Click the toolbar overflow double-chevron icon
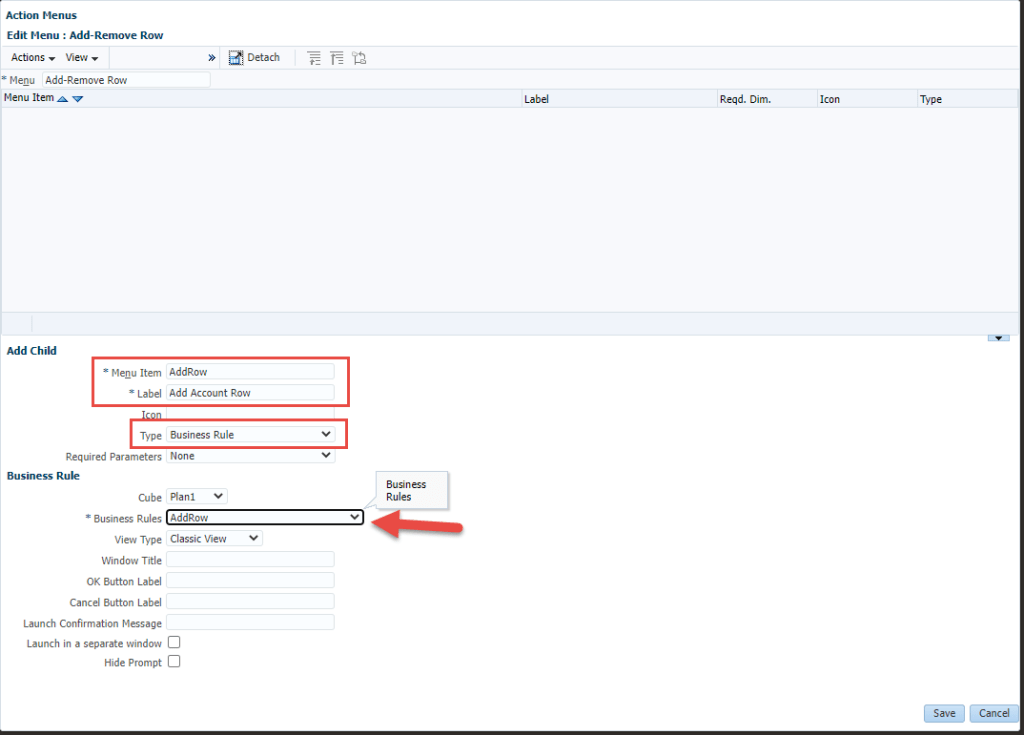The height and width of the screenshot is (735, 1024). [212, 58]
